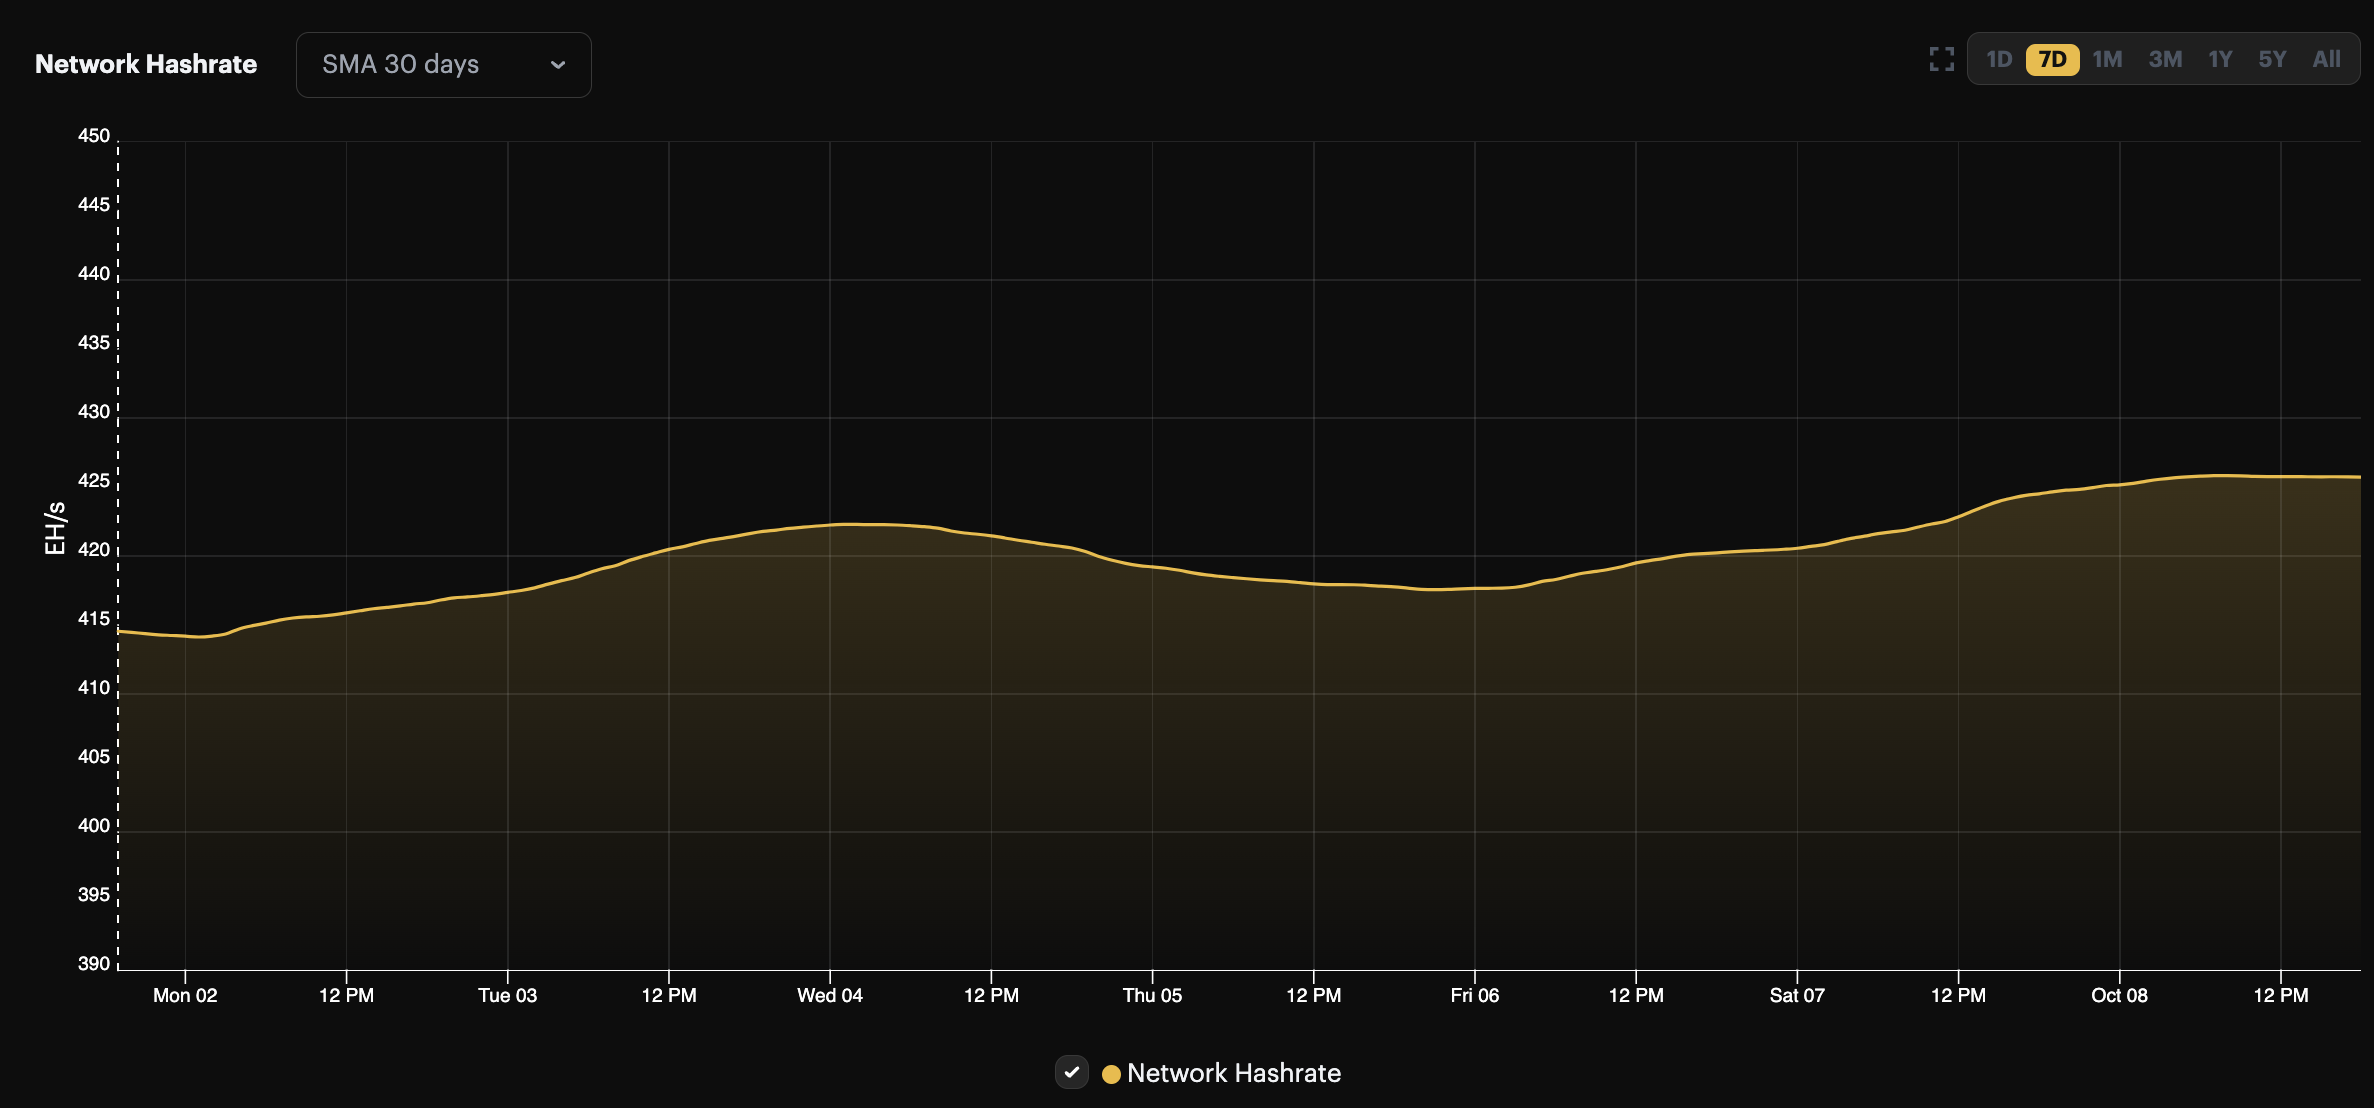The image size is (2374, 1108).
Task: Click the chart dip near Fri 06
Action: (1472, 591)
